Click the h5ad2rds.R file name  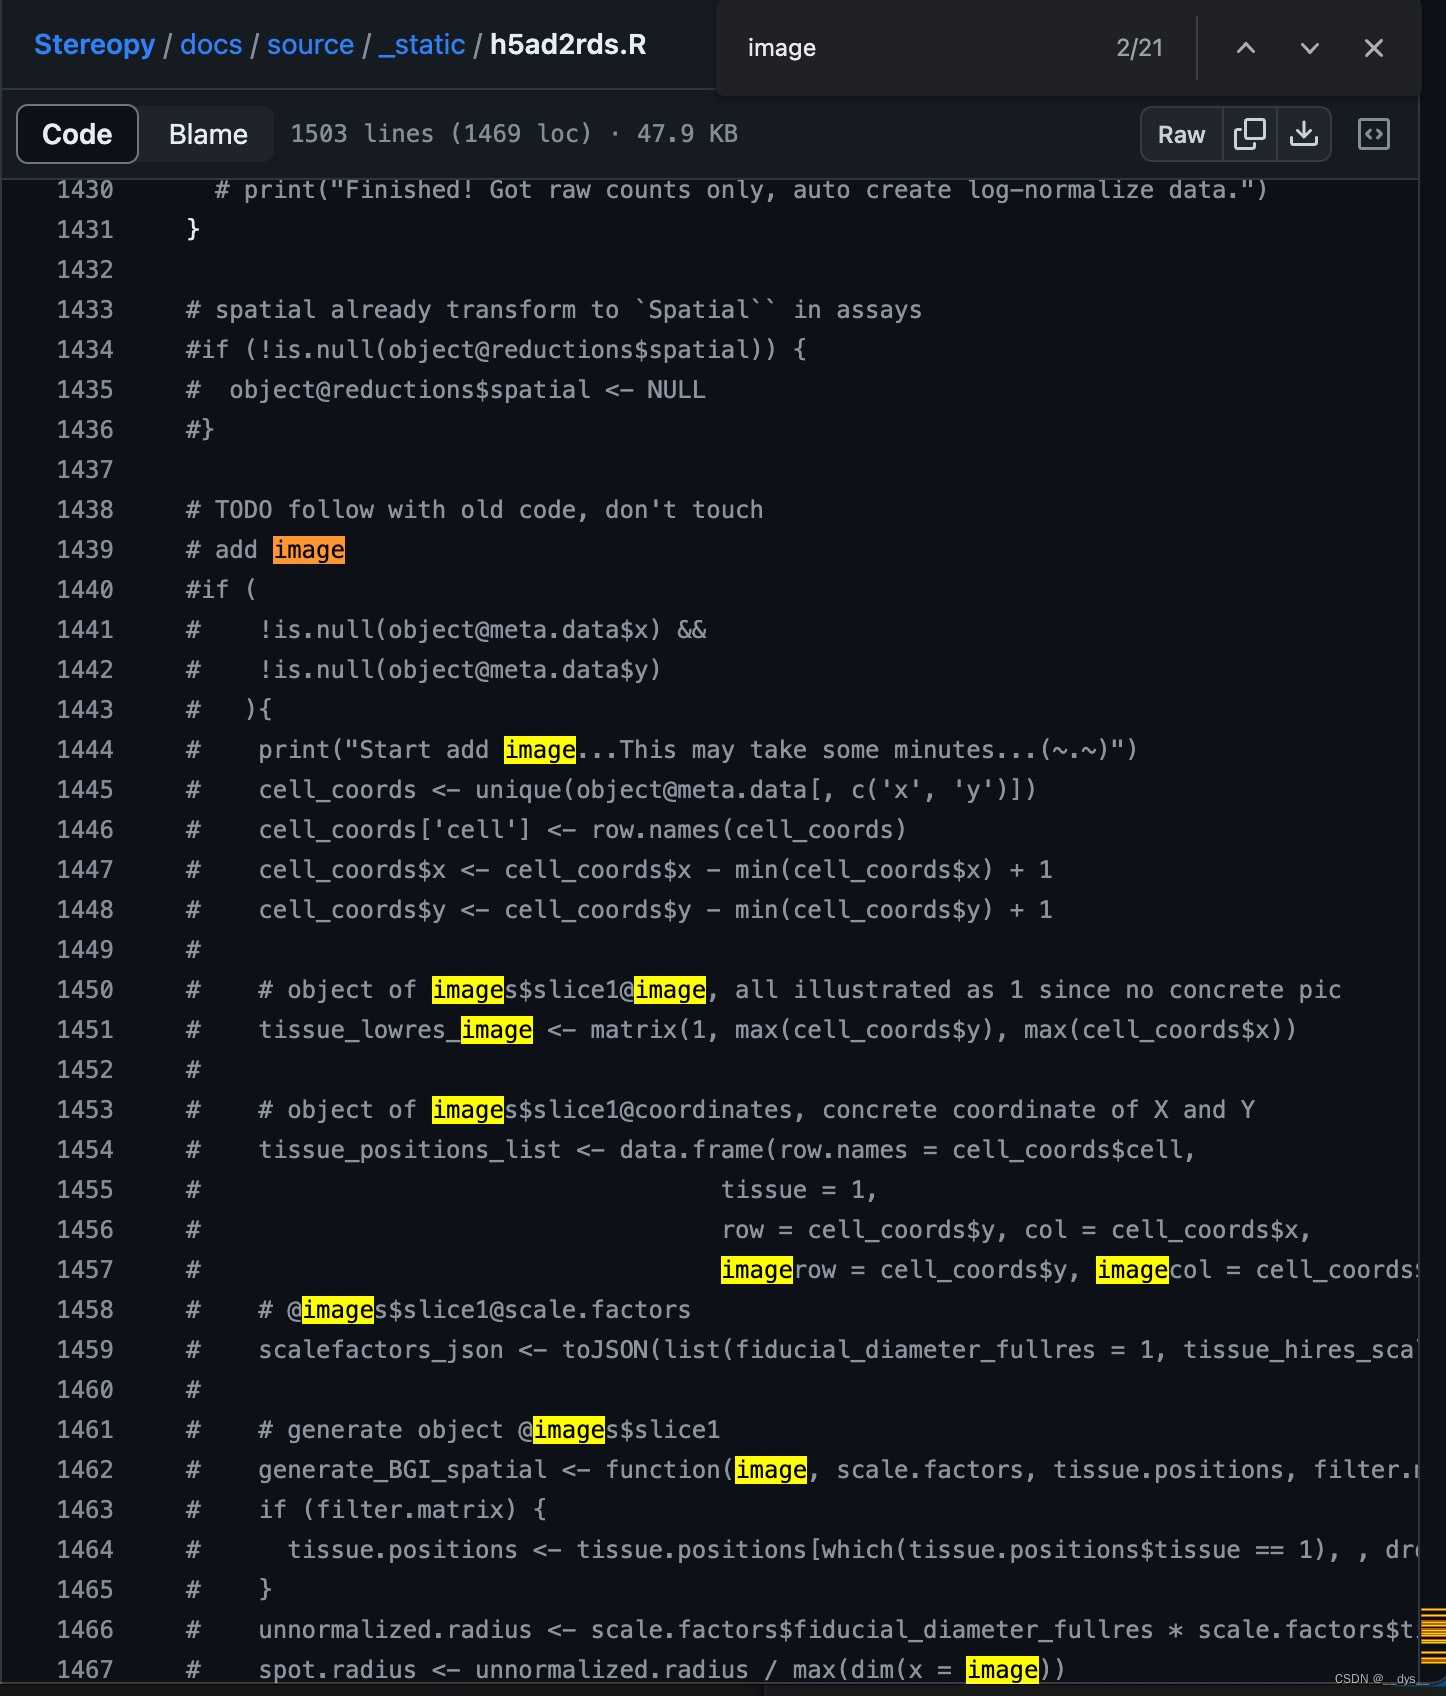pos(568,45)
